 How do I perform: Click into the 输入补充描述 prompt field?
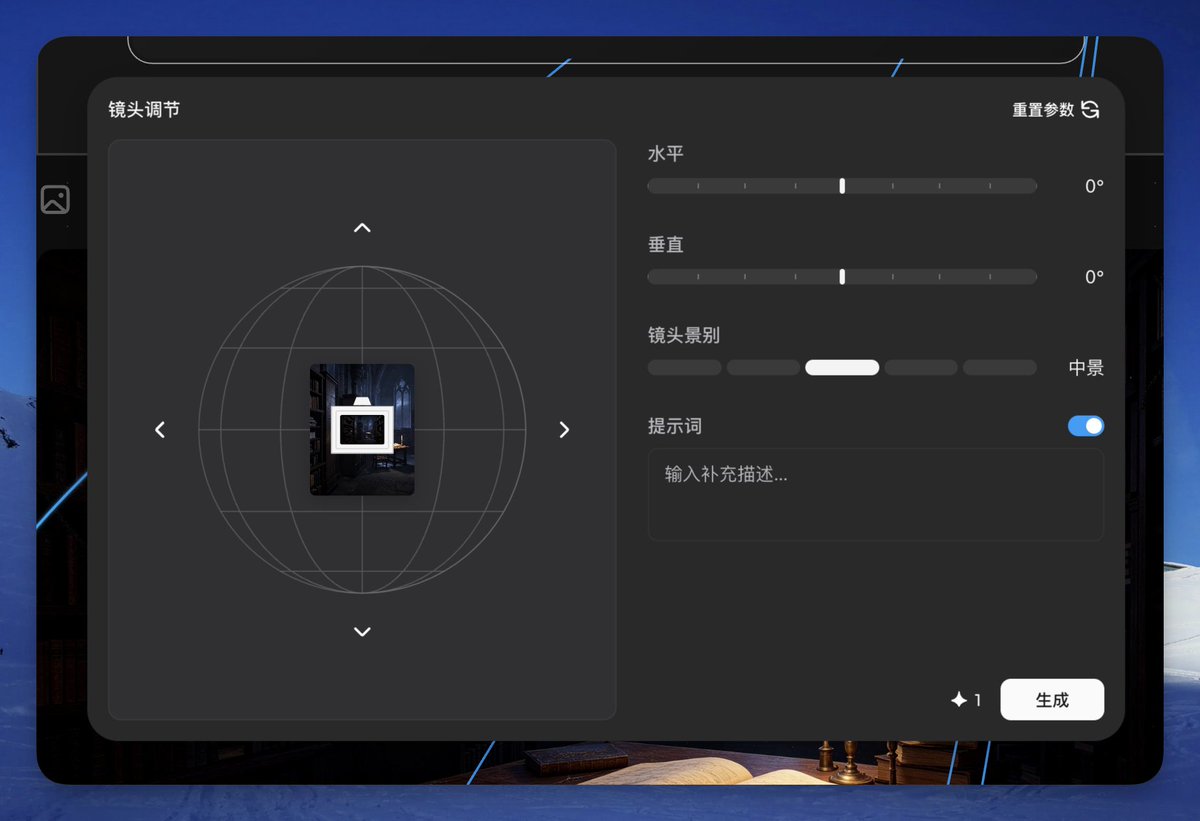876,495
